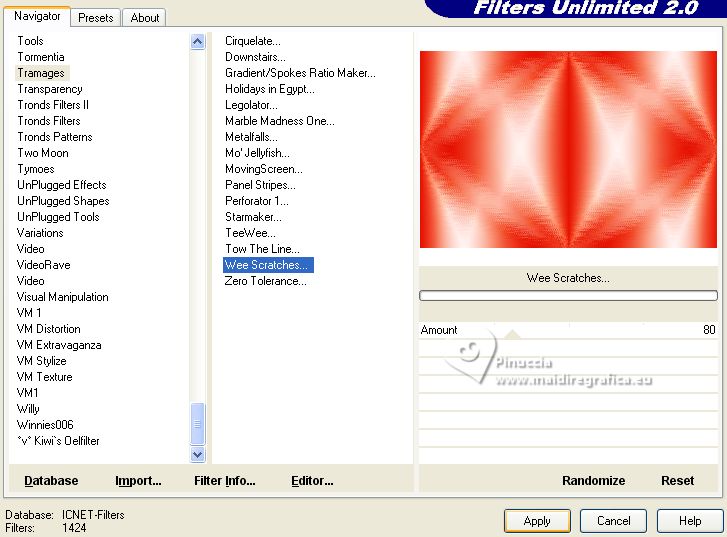
Task: Click the Cancel button
Action: (613, 521)
